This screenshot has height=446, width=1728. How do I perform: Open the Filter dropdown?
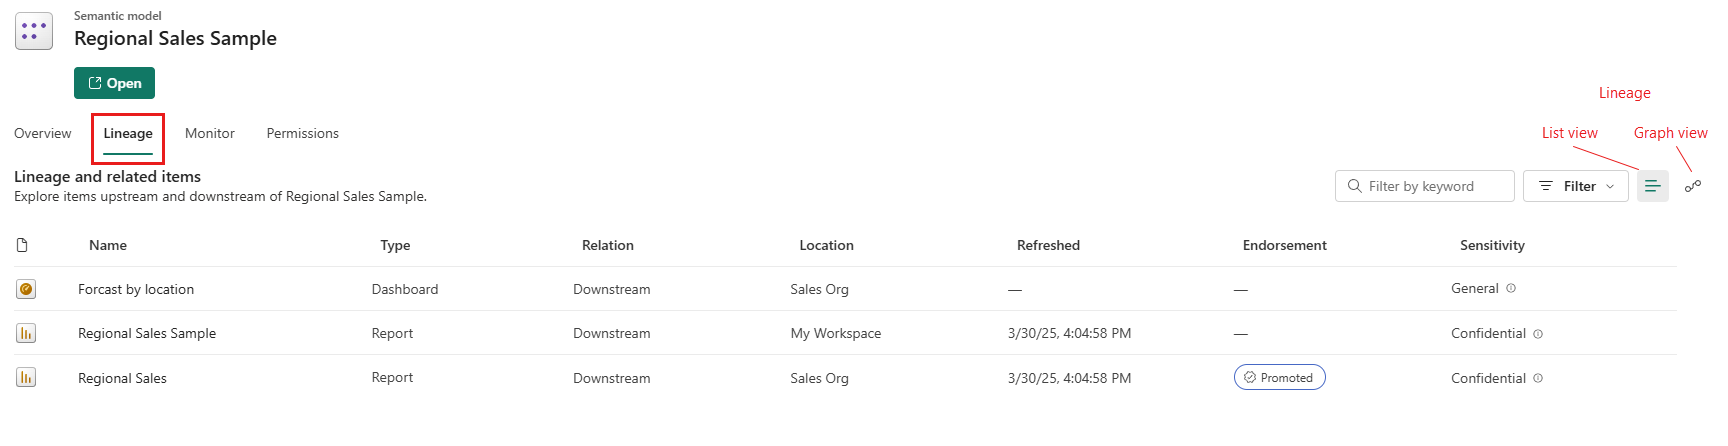pyautogui.click(x=1576, y=186)
